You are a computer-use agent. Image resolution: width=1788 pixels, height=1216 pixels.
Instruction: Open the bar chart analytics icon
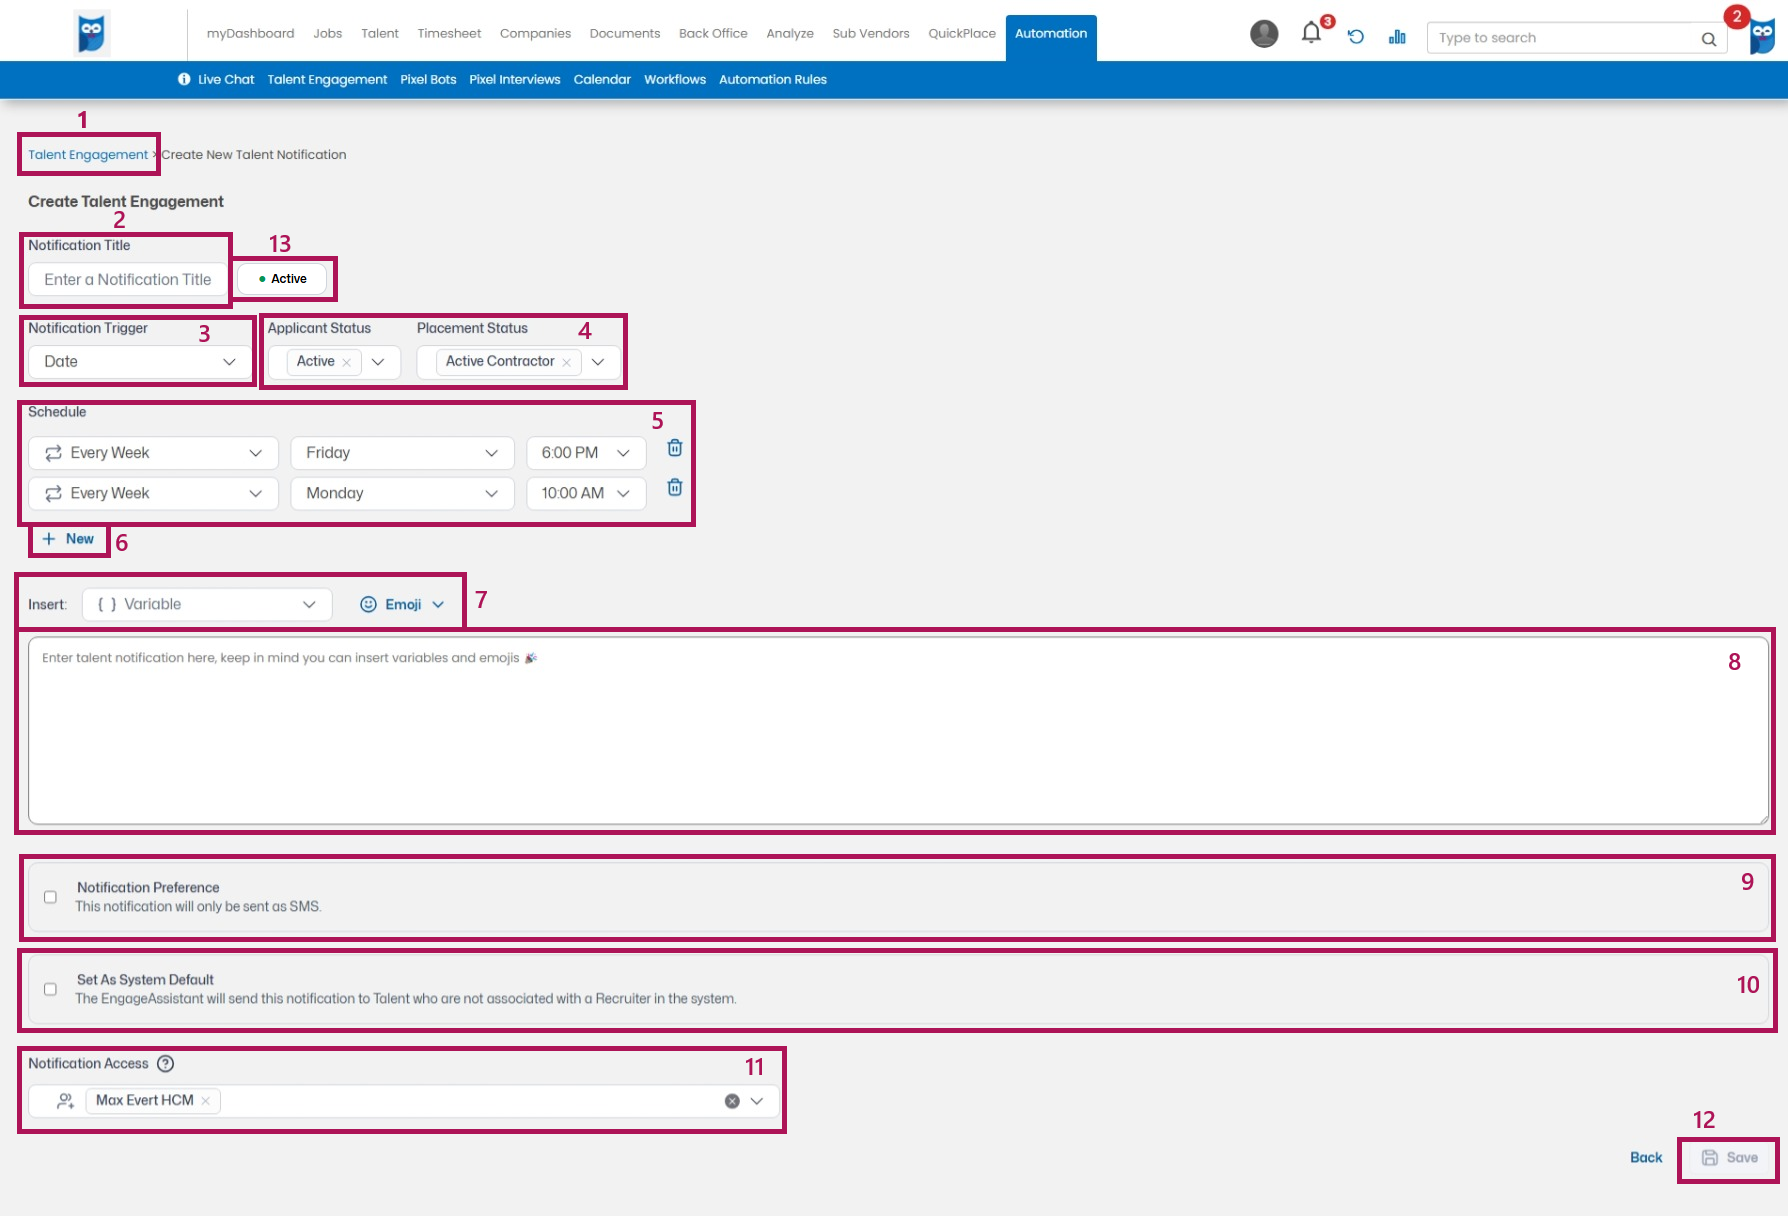[1397, 37]
